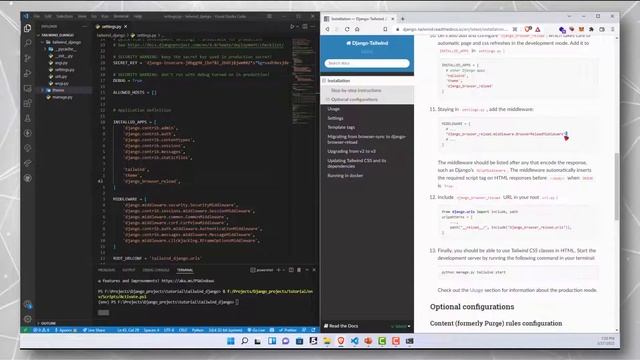Open the Help menu in VS Code

point(138,16)
